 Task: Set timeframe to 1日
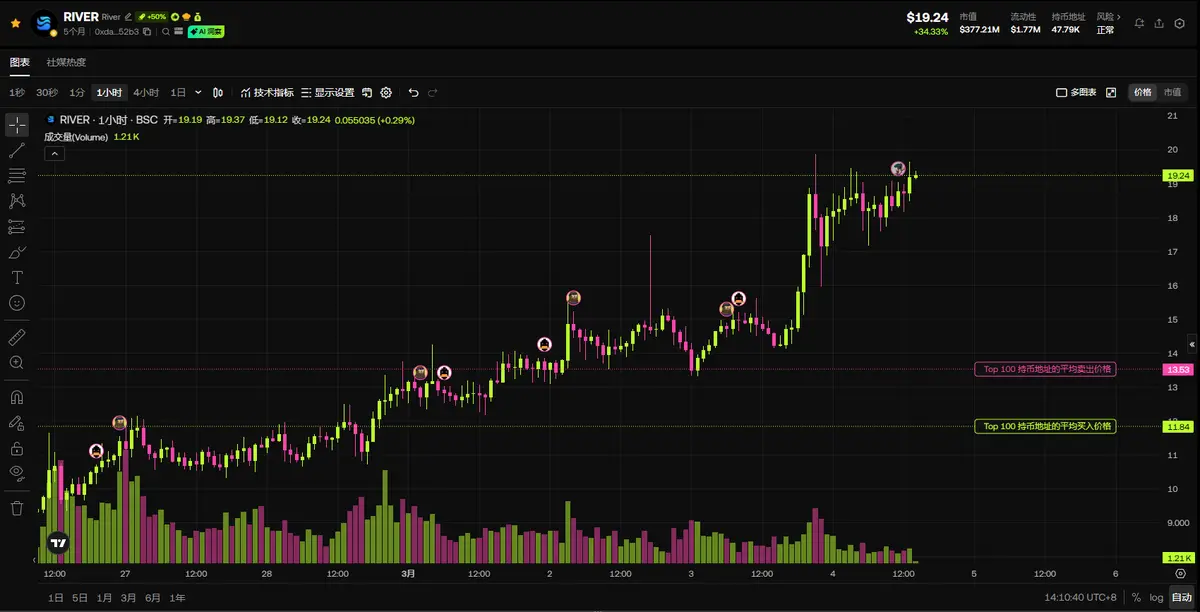click(178, 92)
